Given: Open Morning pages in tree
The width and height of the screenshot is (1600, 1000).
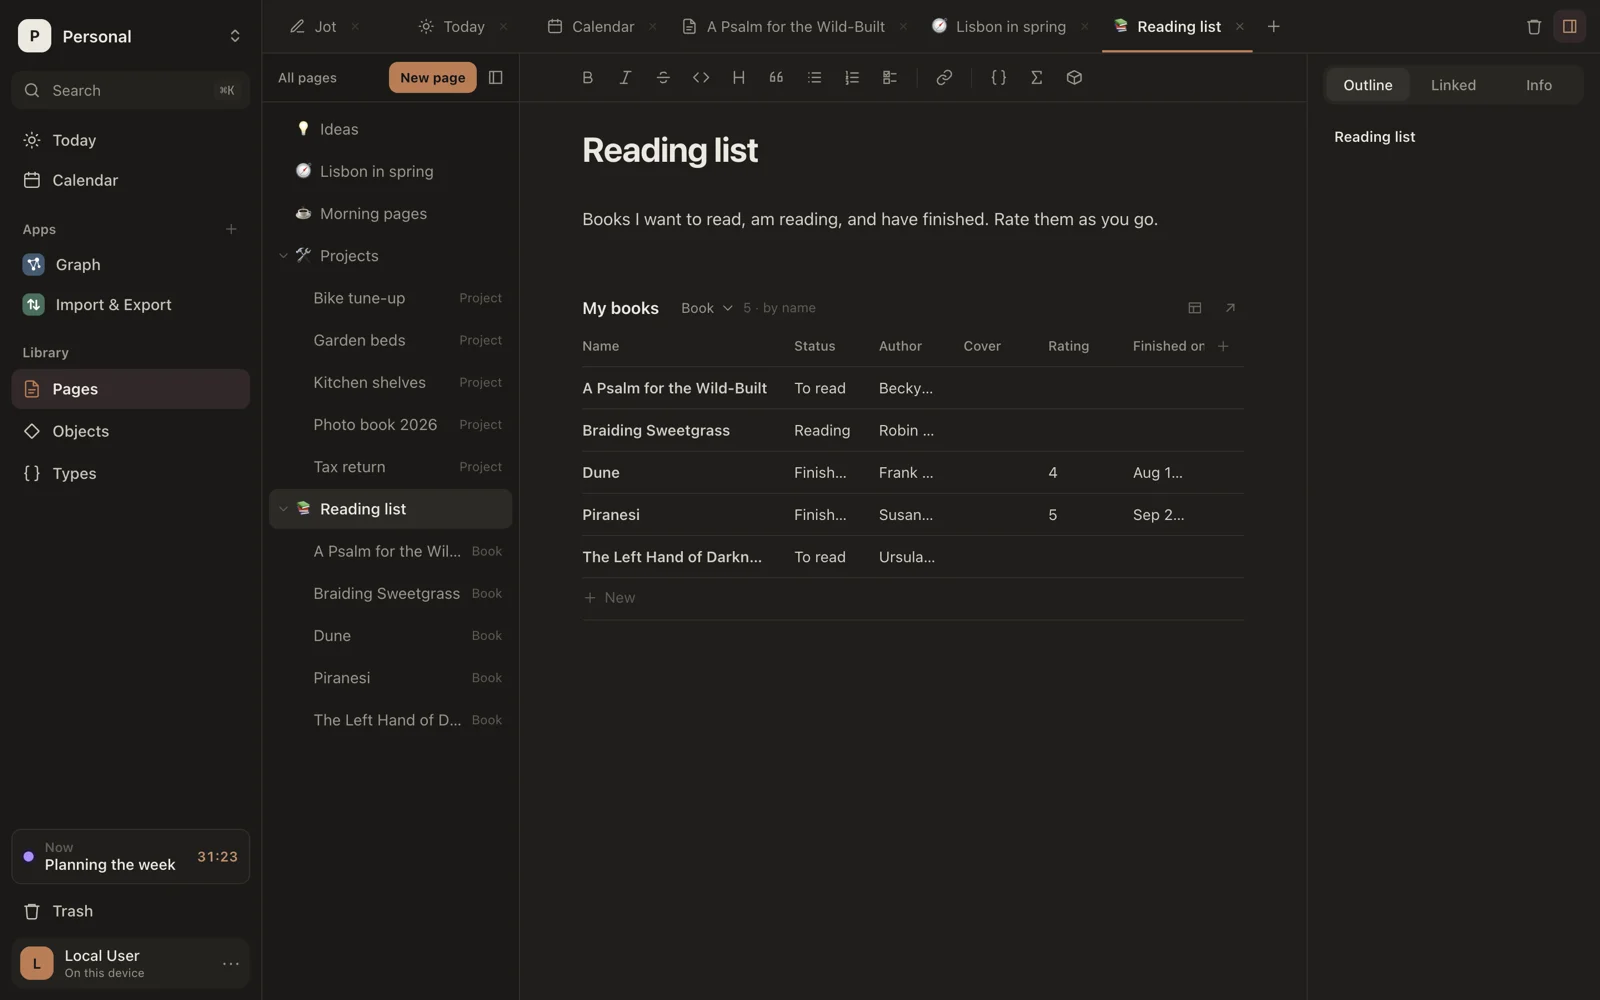Looking at the screenshot, I should 390,214.
